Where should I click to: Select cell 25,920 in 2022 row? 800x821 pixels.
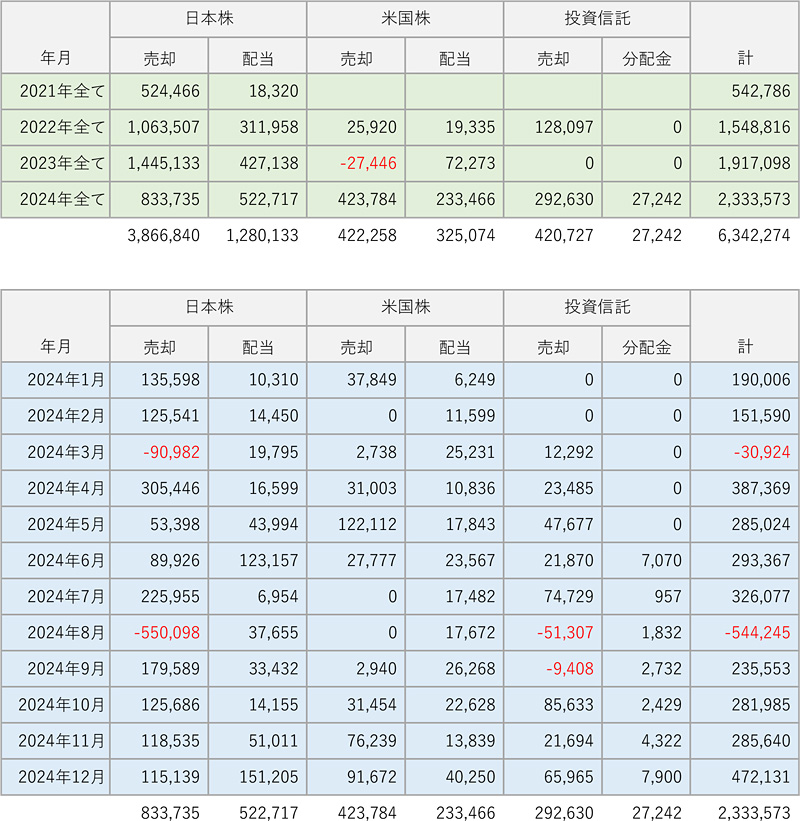[372, 127]
